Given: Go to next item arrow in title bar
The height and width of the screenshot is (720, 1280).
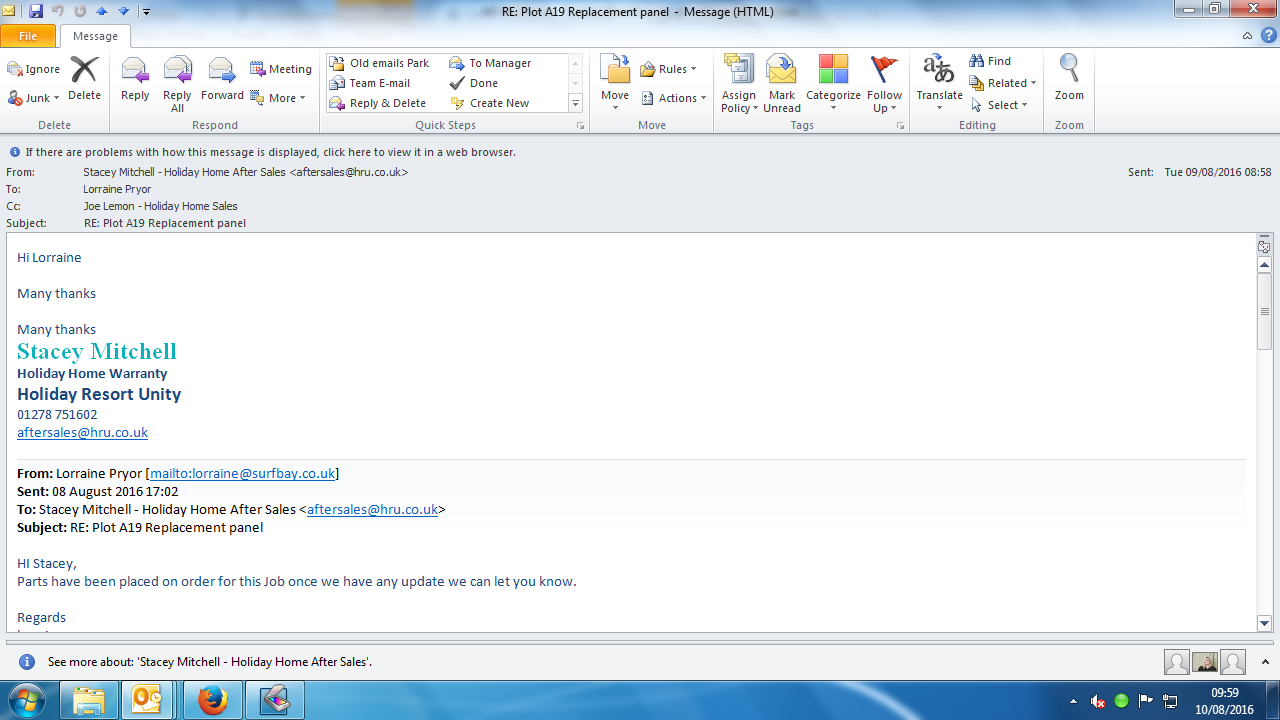Looking at the screenshot, I should point(123,11).
